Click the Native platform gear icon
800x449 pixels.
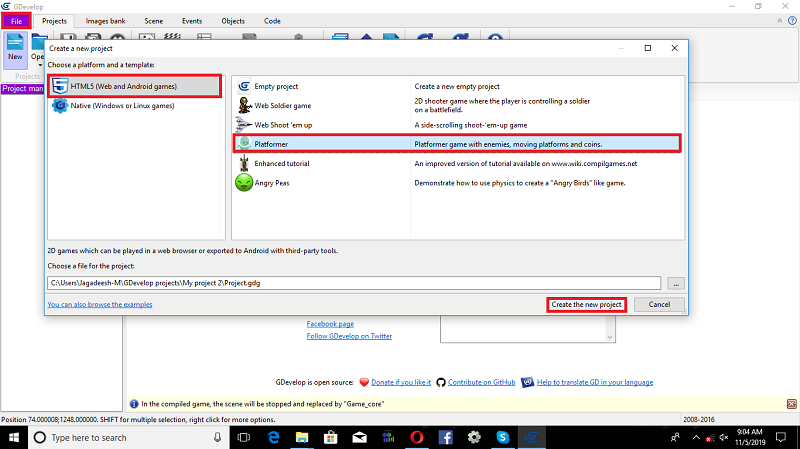[60, 106]
